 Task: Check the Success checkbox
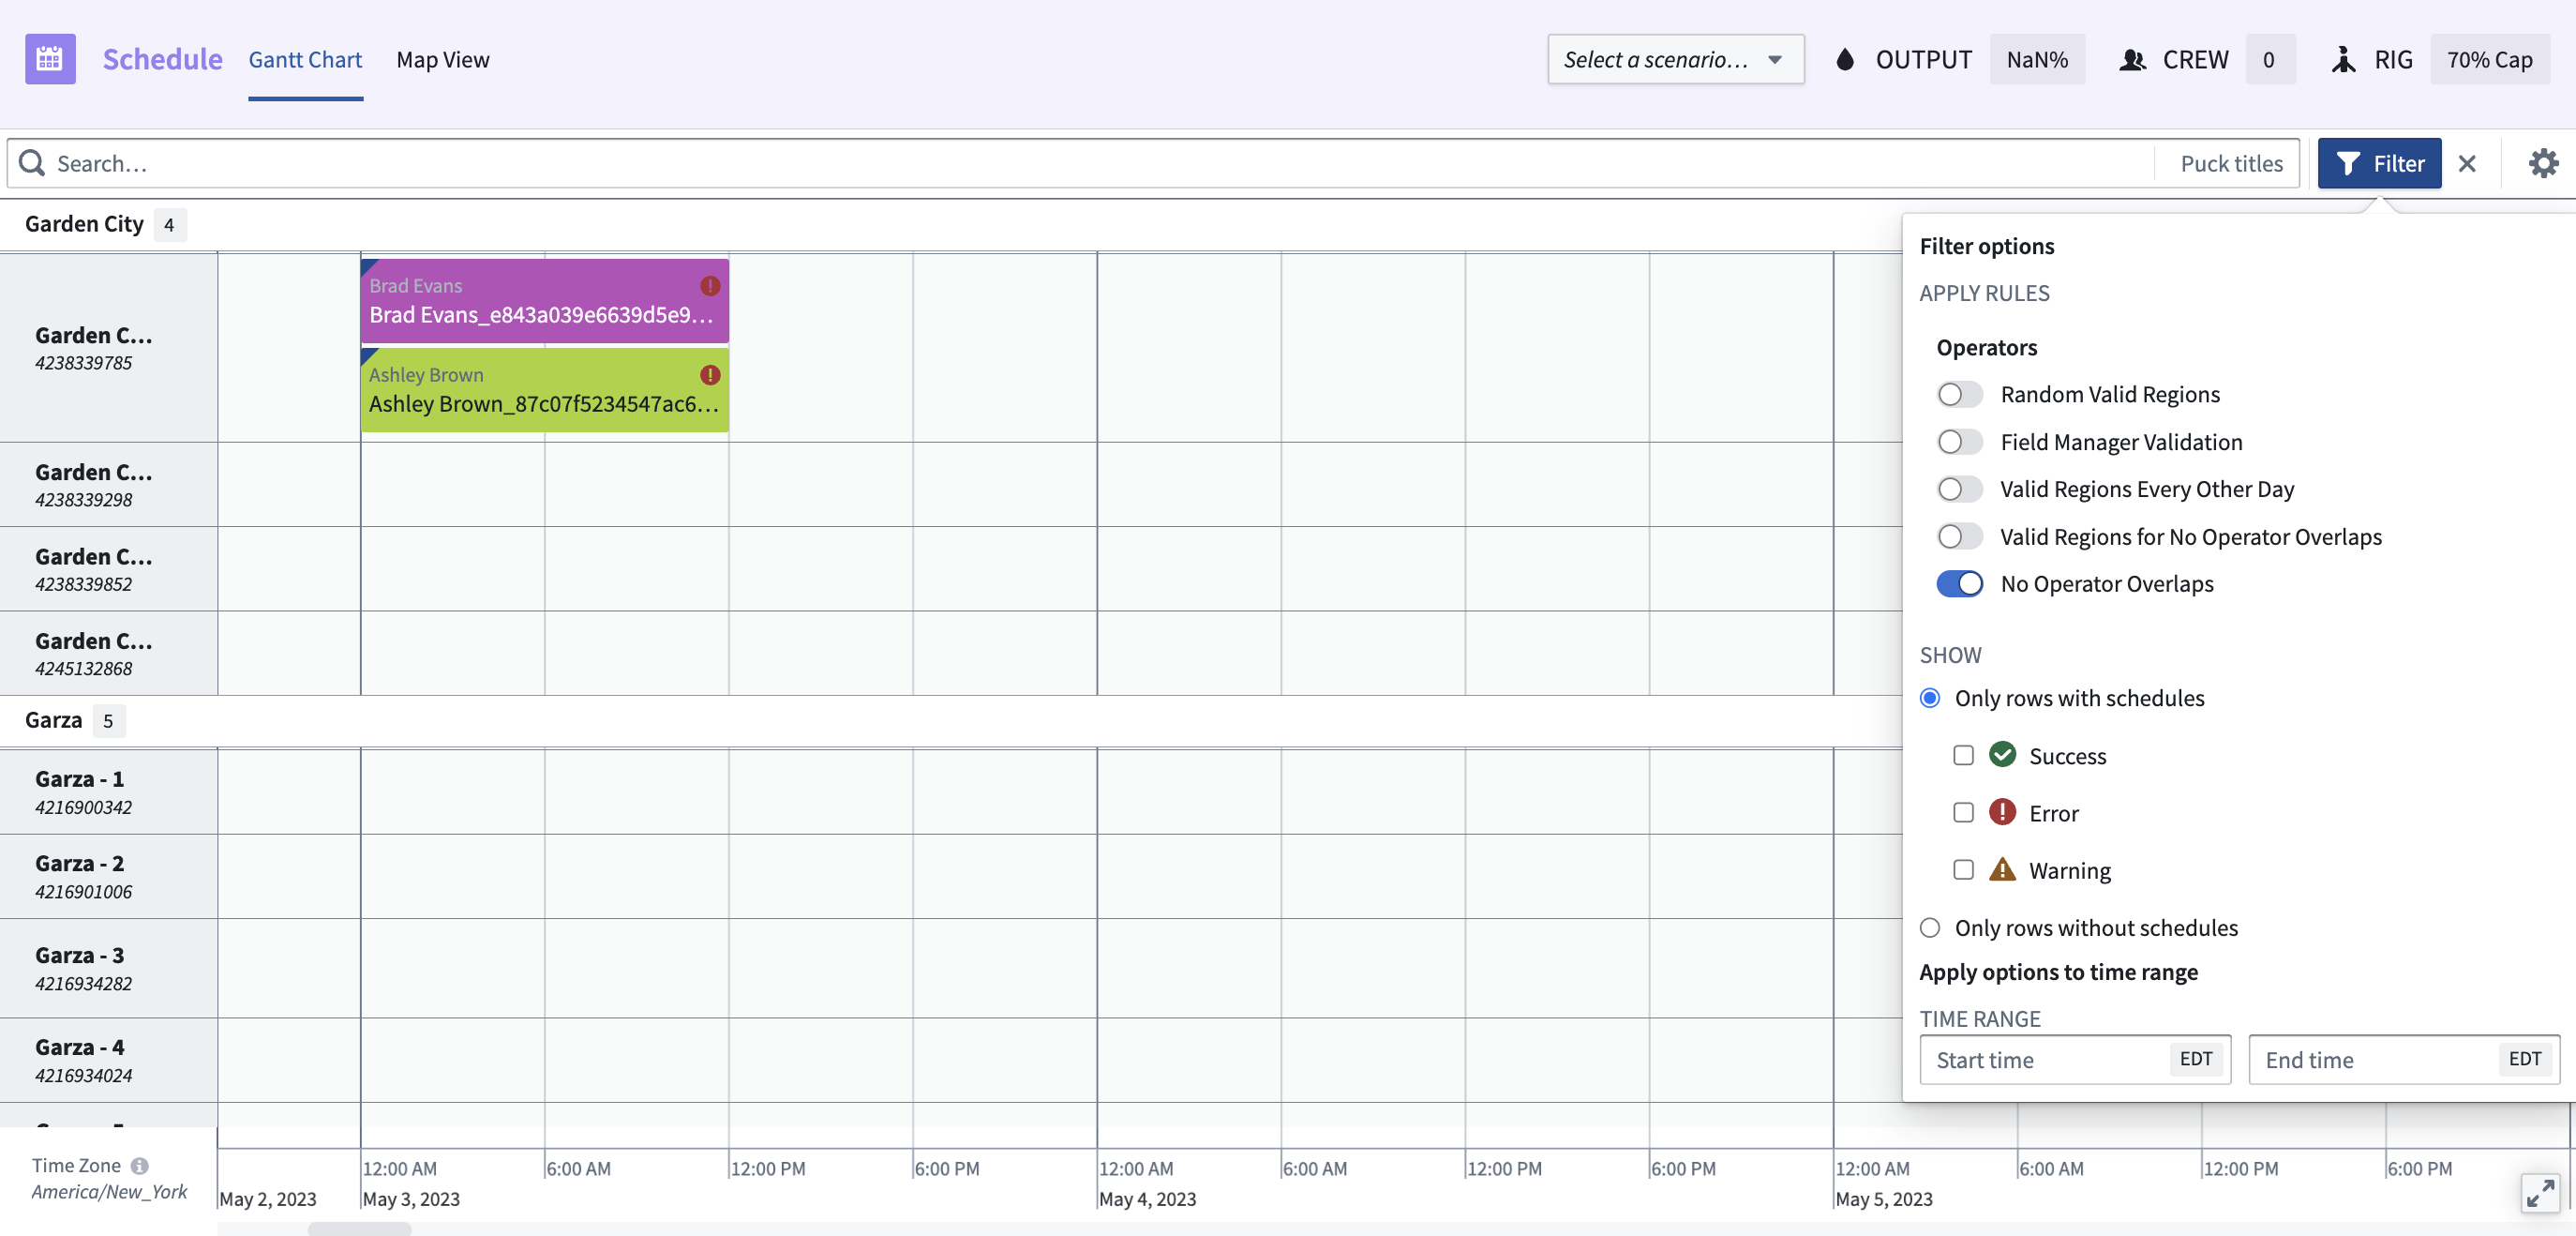click(x=1963, y=755)
